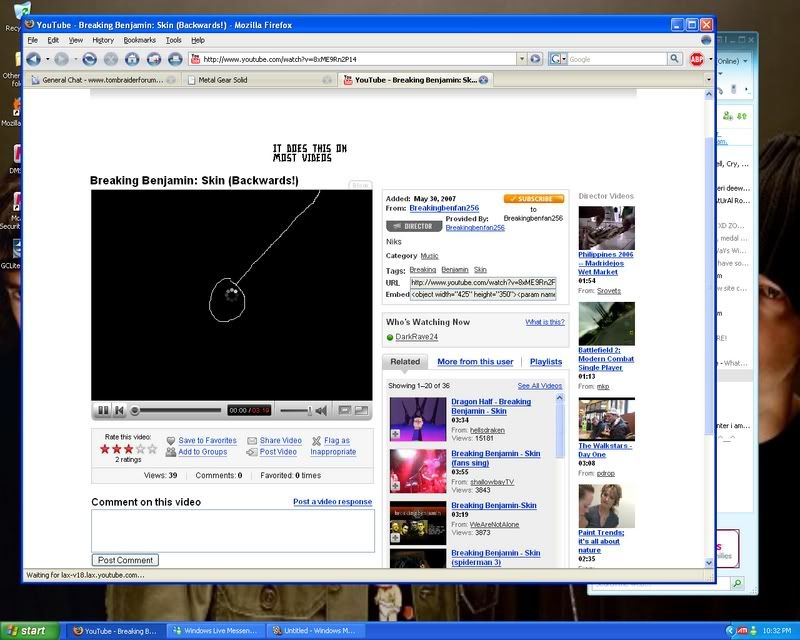Click the Post Comment button
Viewport: 800px width, 640px height.
tap(126, 560)
